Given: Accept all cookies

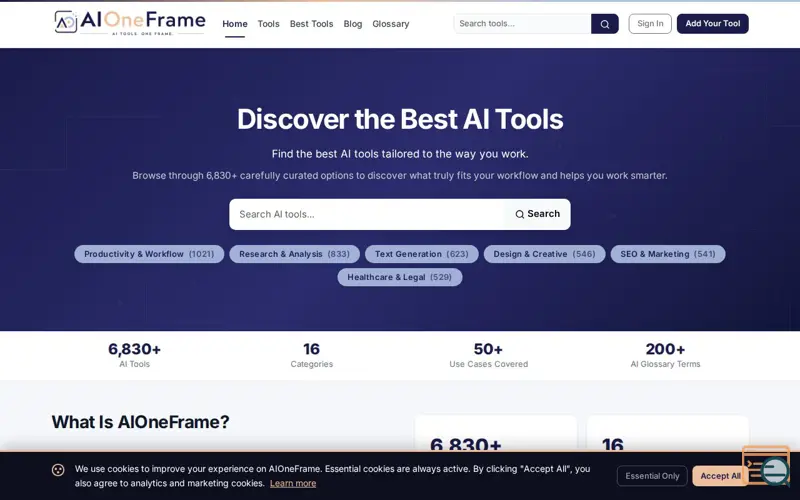Looking at the screenshot, I should pos(720,476).
